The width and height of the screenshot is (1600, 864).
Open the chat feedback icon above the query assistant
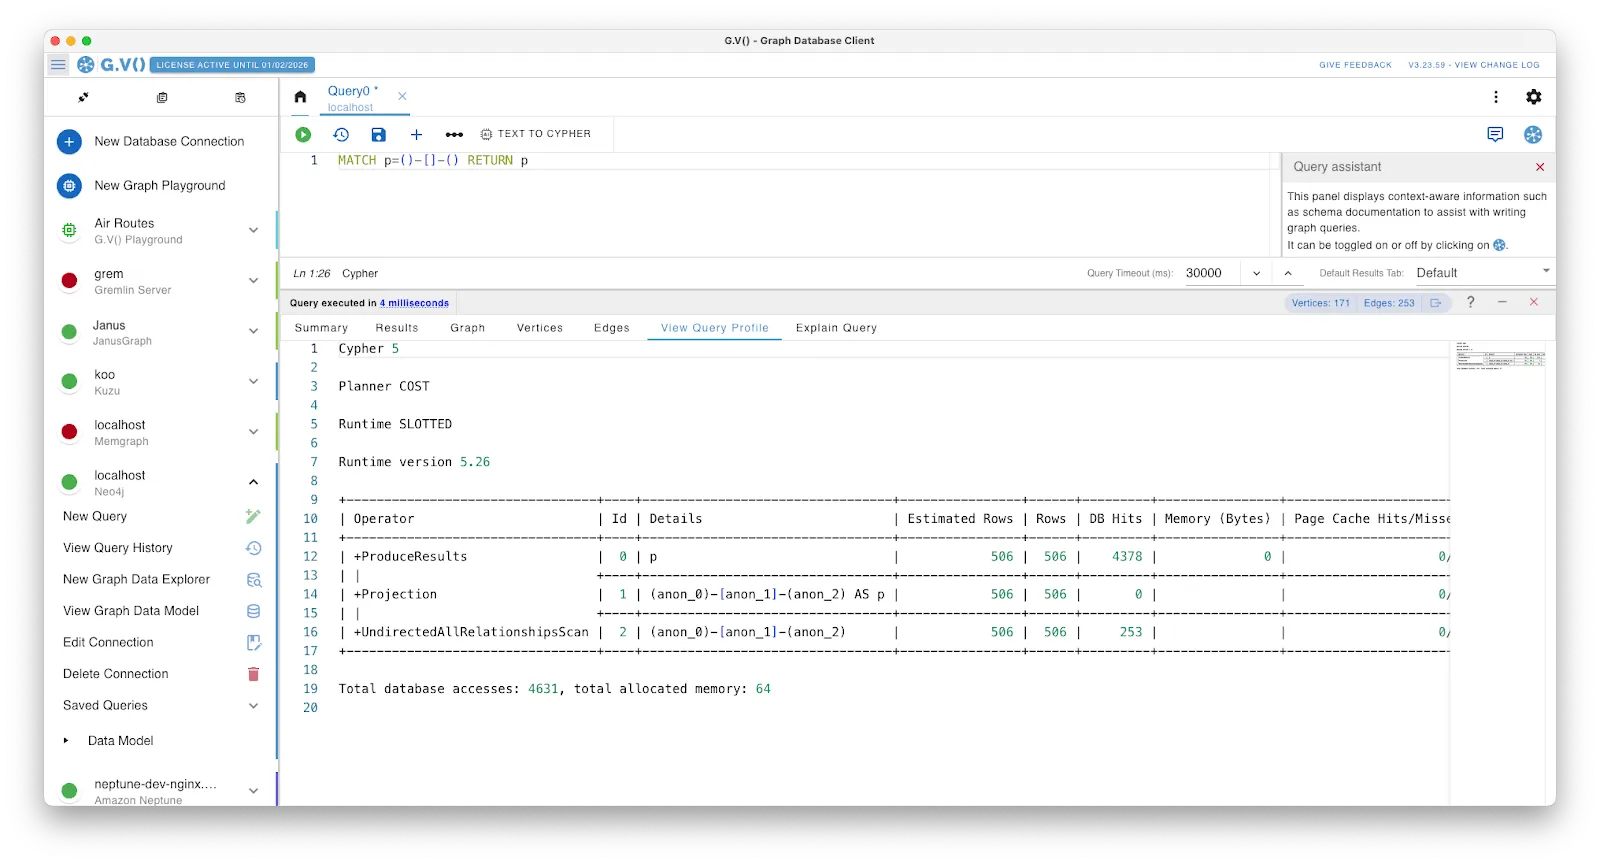click(x=1495, y=134)
